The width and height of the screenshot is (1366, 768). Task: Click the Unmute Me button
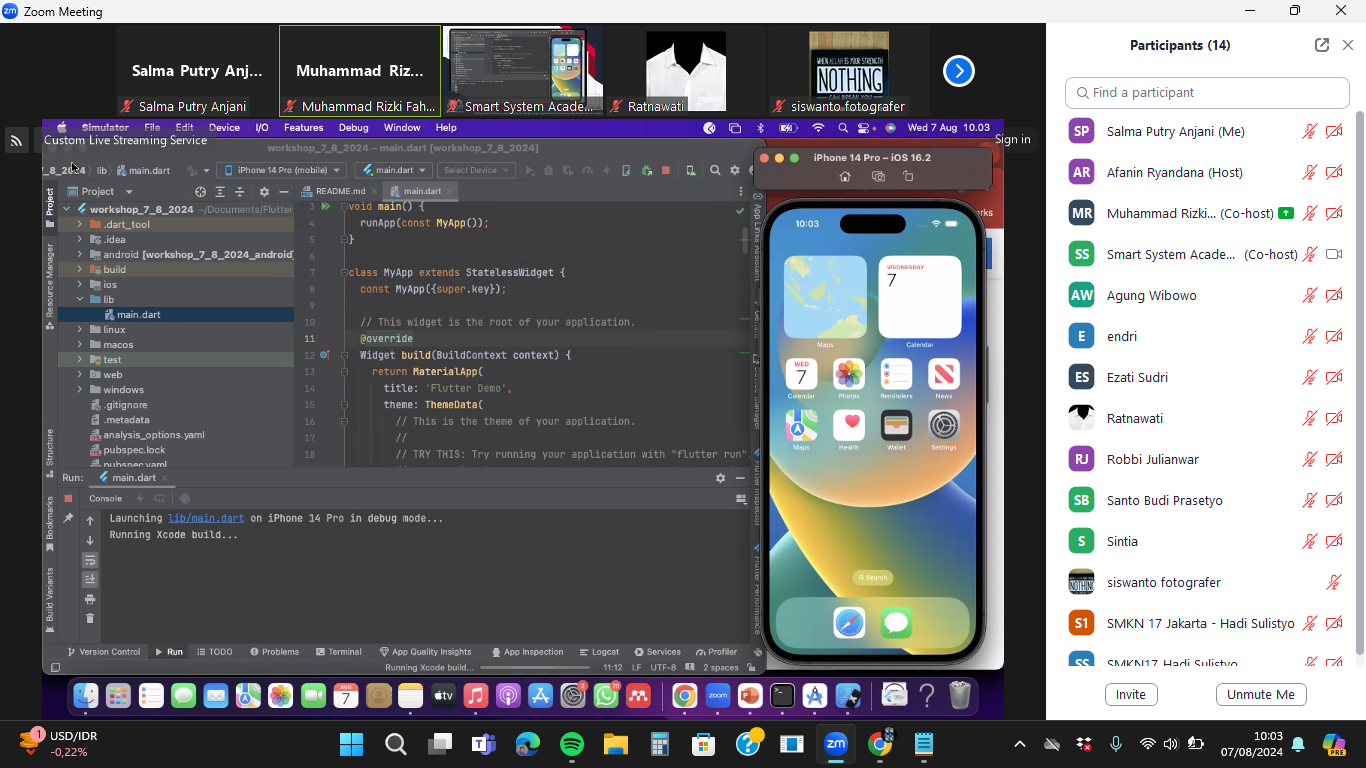(x=1261, y=695)
